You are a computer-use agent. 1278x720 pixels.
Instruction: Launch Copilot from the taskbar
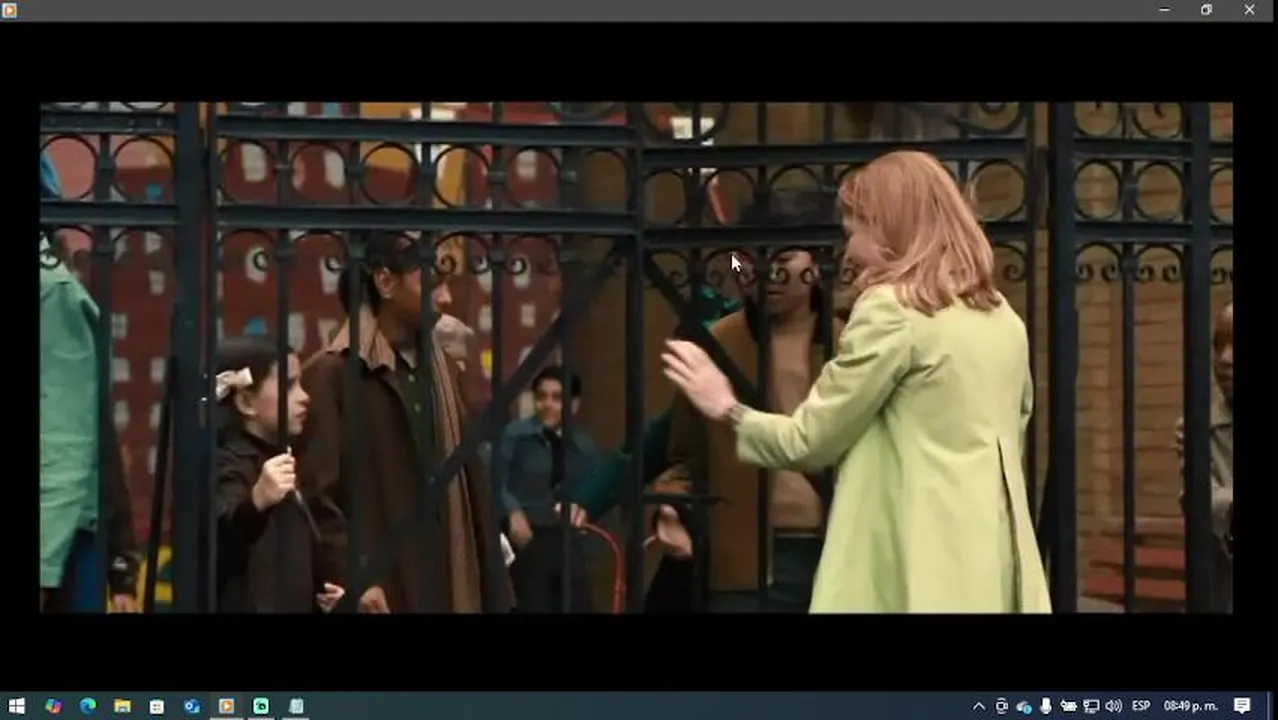point(53,706)
